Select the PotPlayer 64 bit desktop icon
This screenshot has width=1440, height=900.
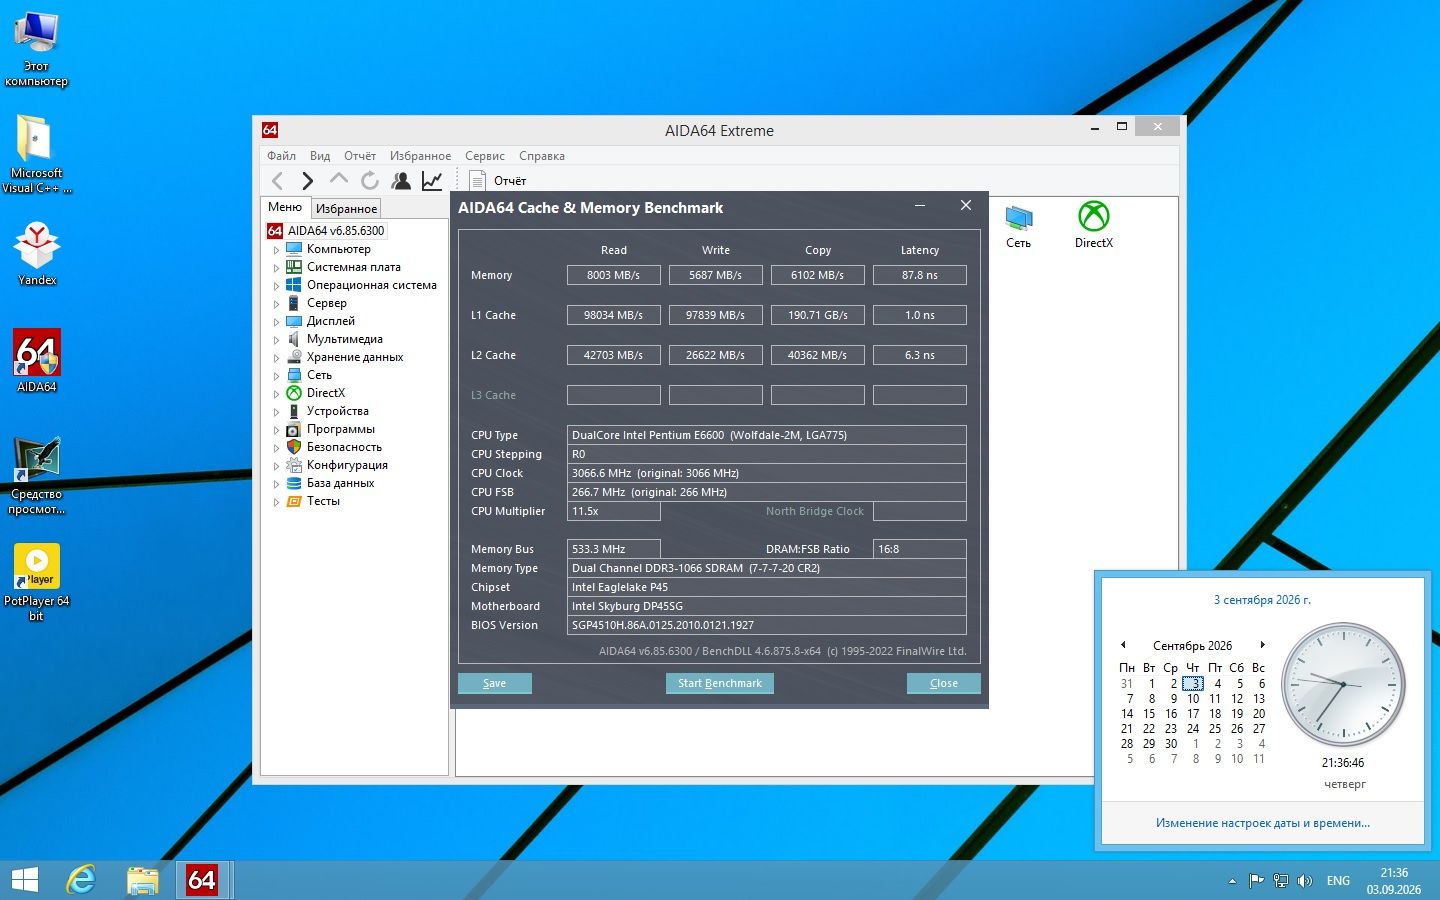point(37,582)
